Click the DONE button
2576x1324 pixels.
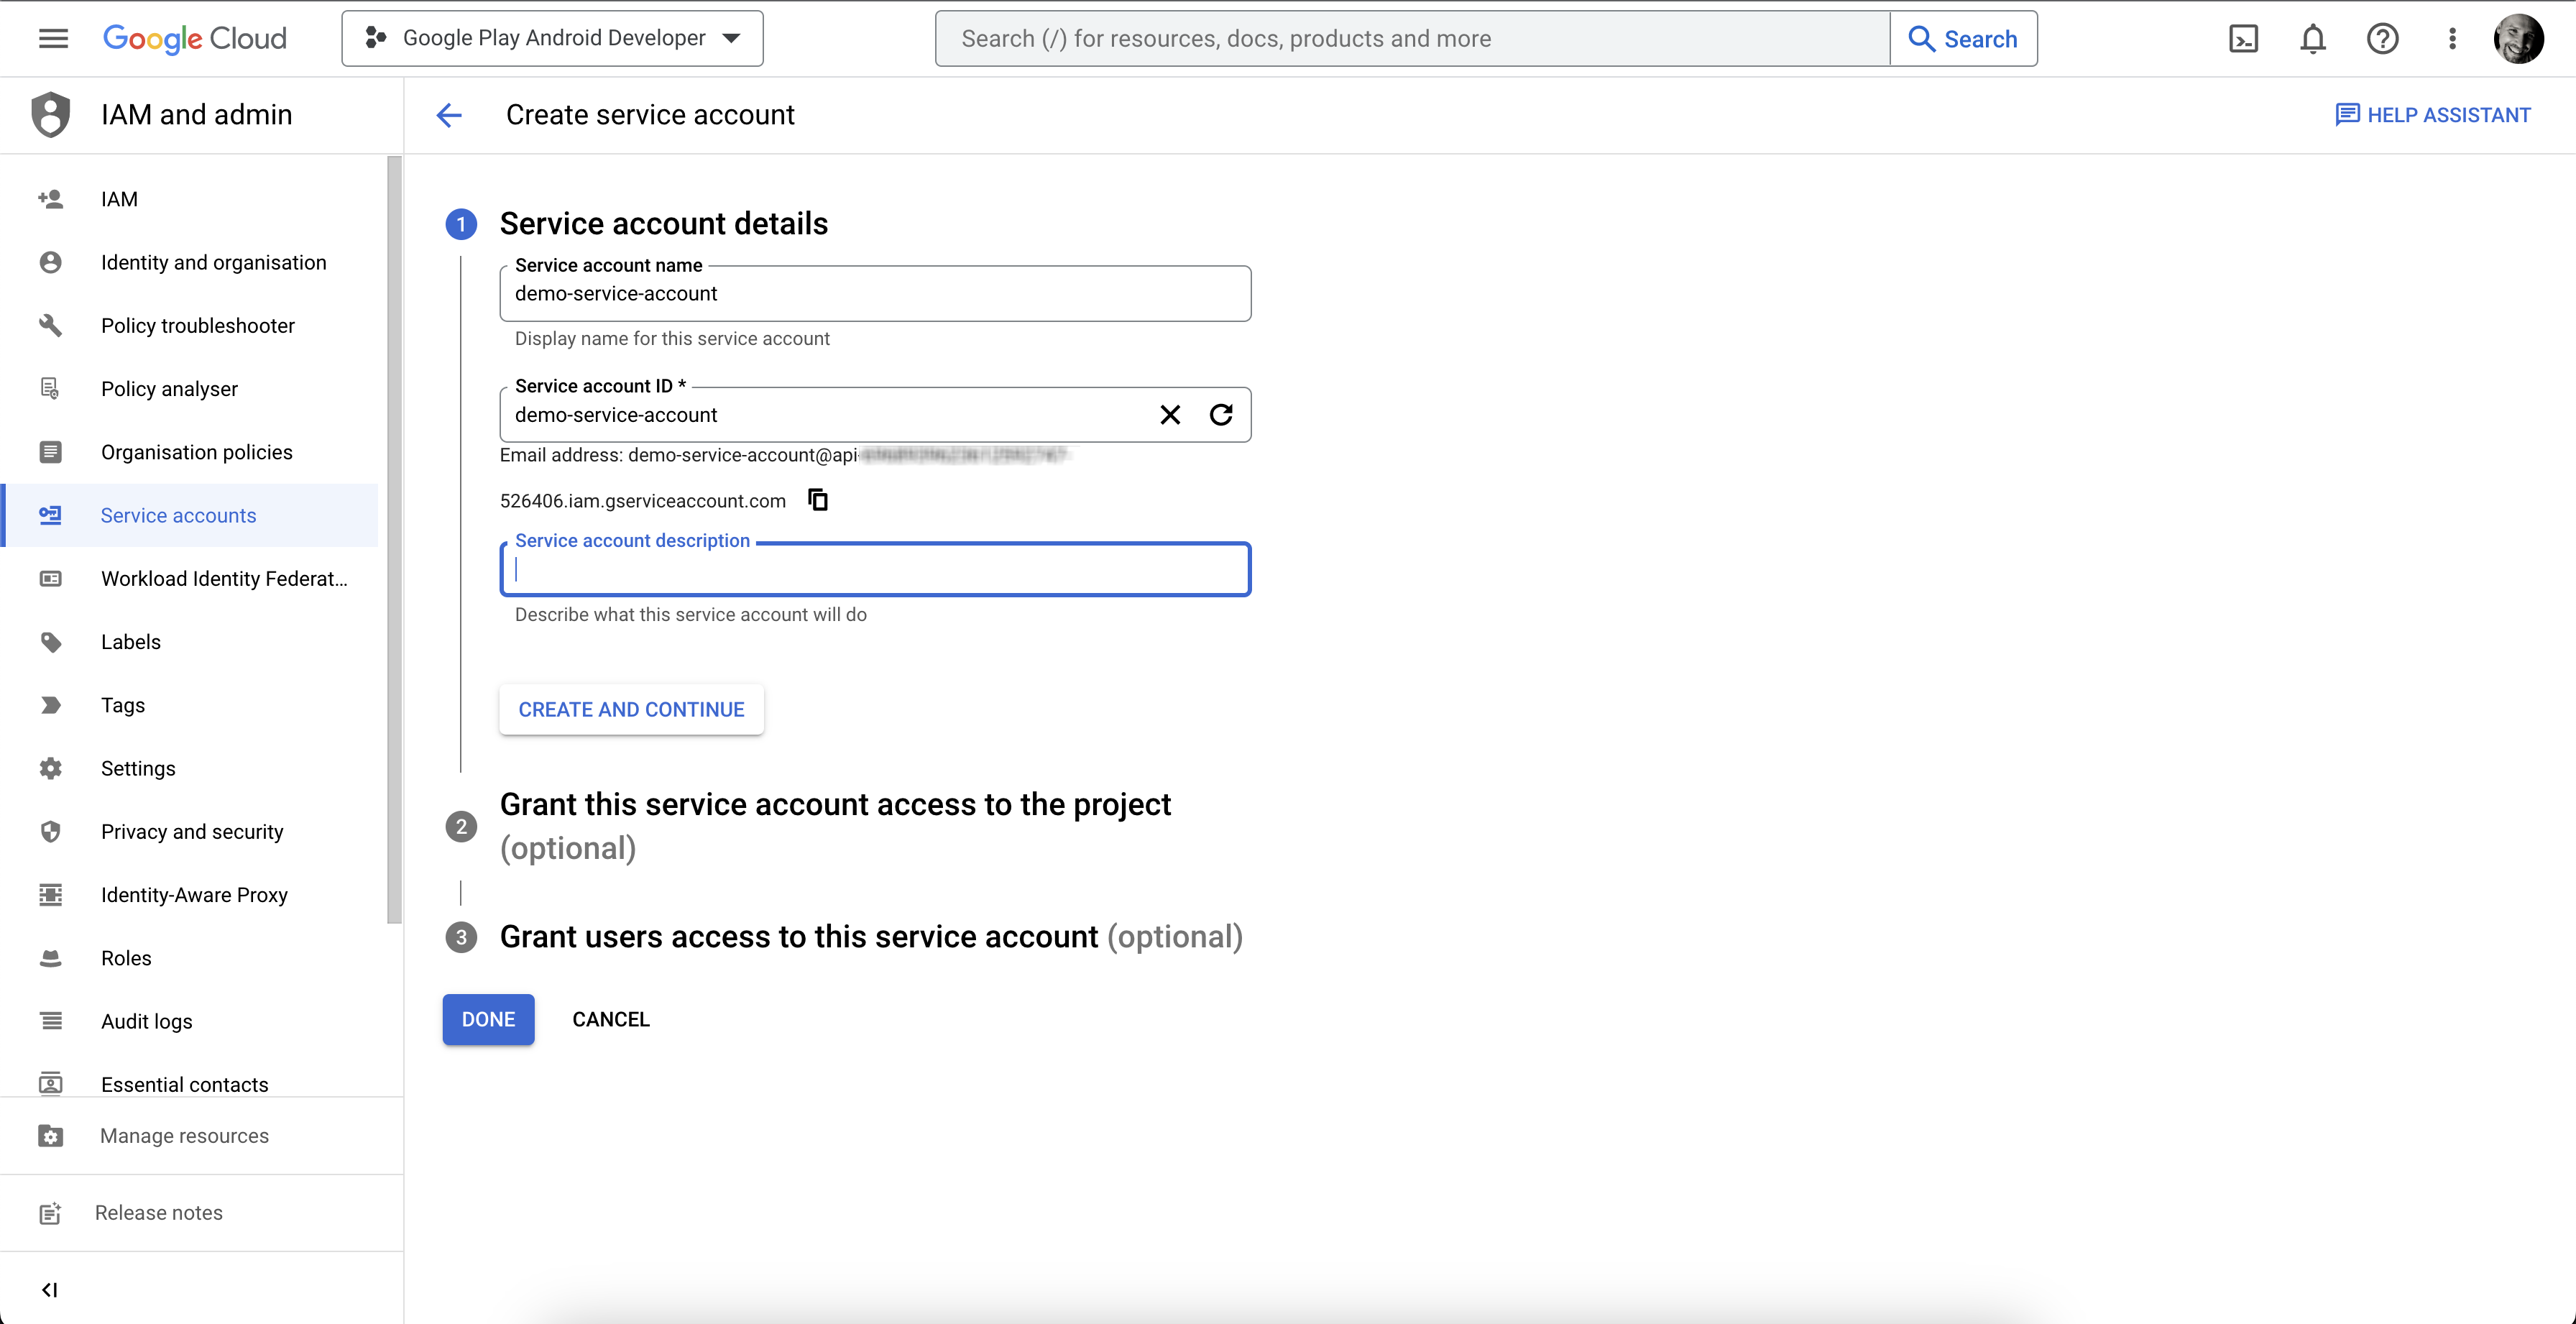[x=488, y=1019]
